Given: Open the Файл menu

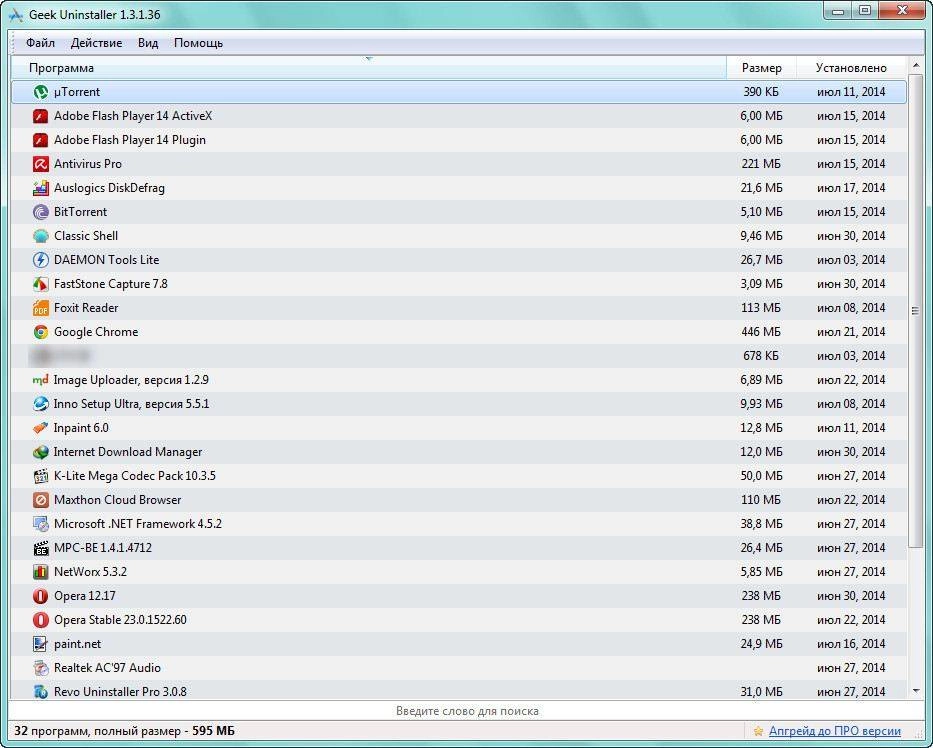Looking at the screenshot, I should 40,43.
